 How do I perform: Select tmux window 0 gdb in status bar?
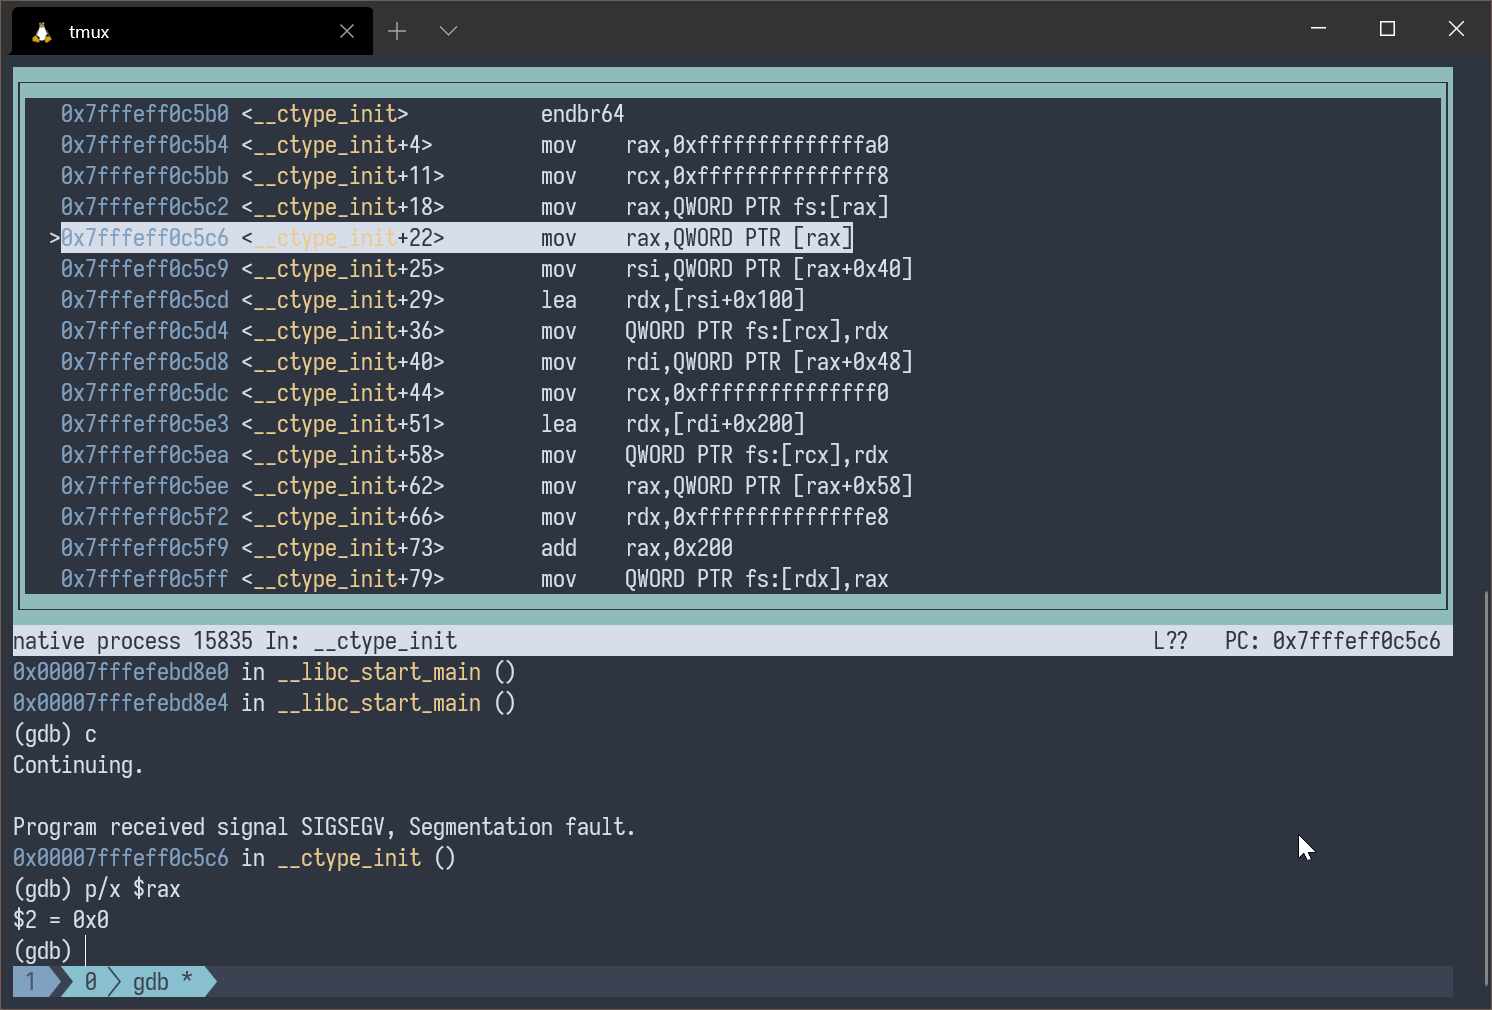click(150, 982)
